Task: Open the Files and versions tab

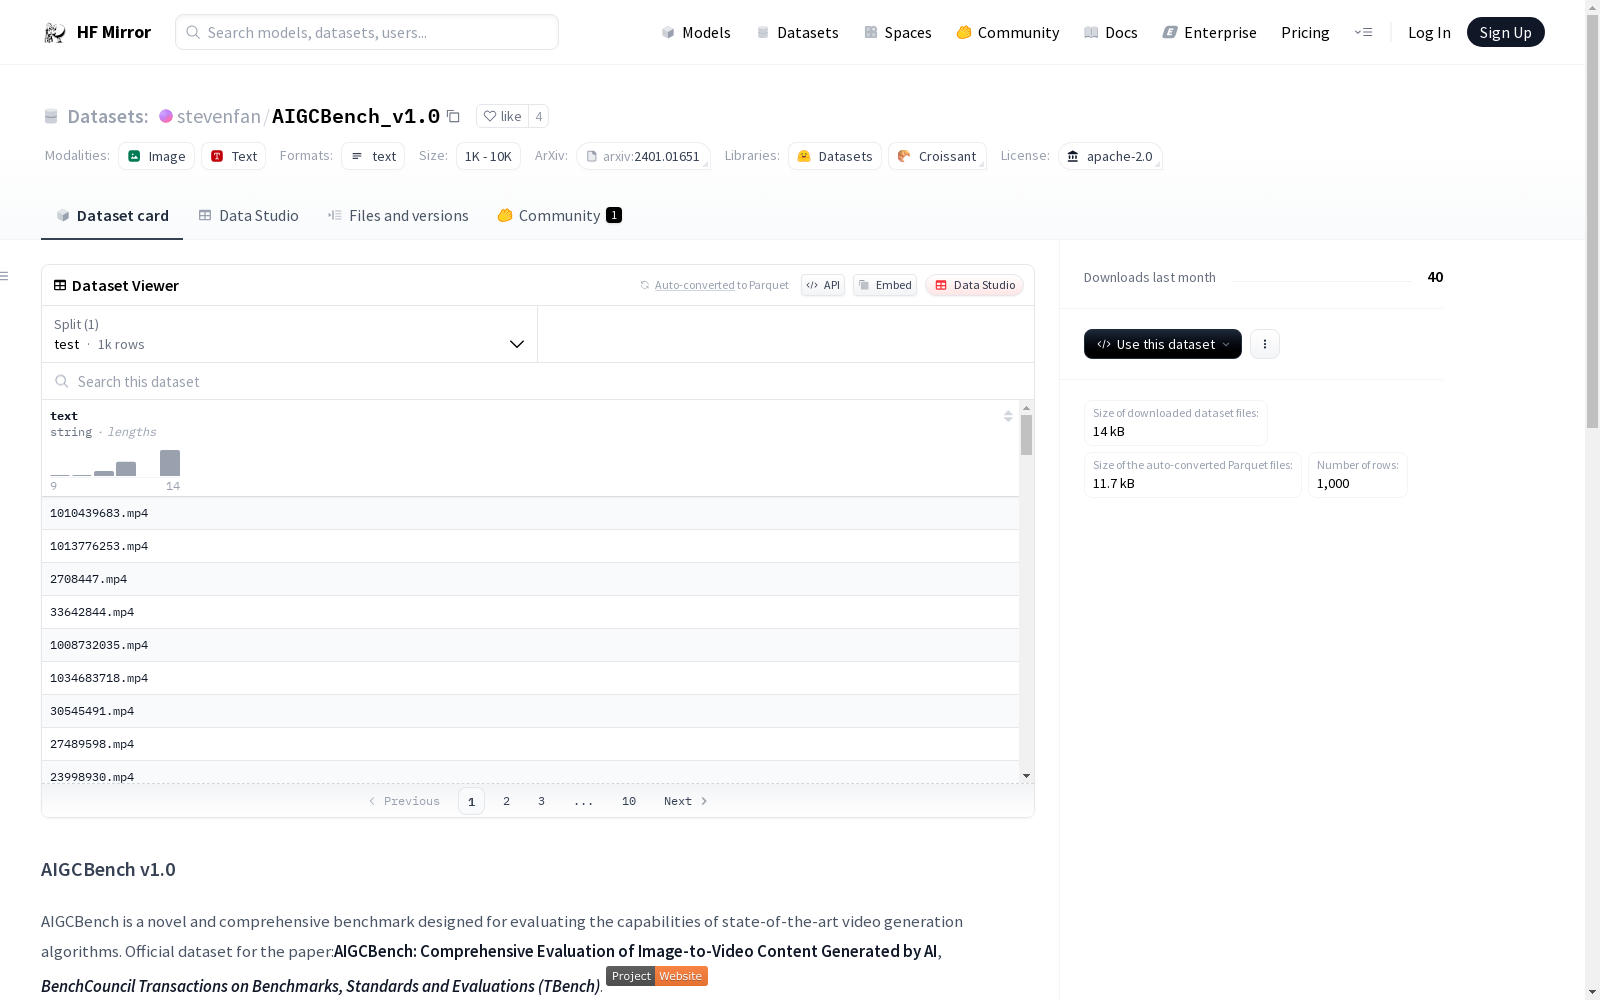Action: [x=398, y=215]
